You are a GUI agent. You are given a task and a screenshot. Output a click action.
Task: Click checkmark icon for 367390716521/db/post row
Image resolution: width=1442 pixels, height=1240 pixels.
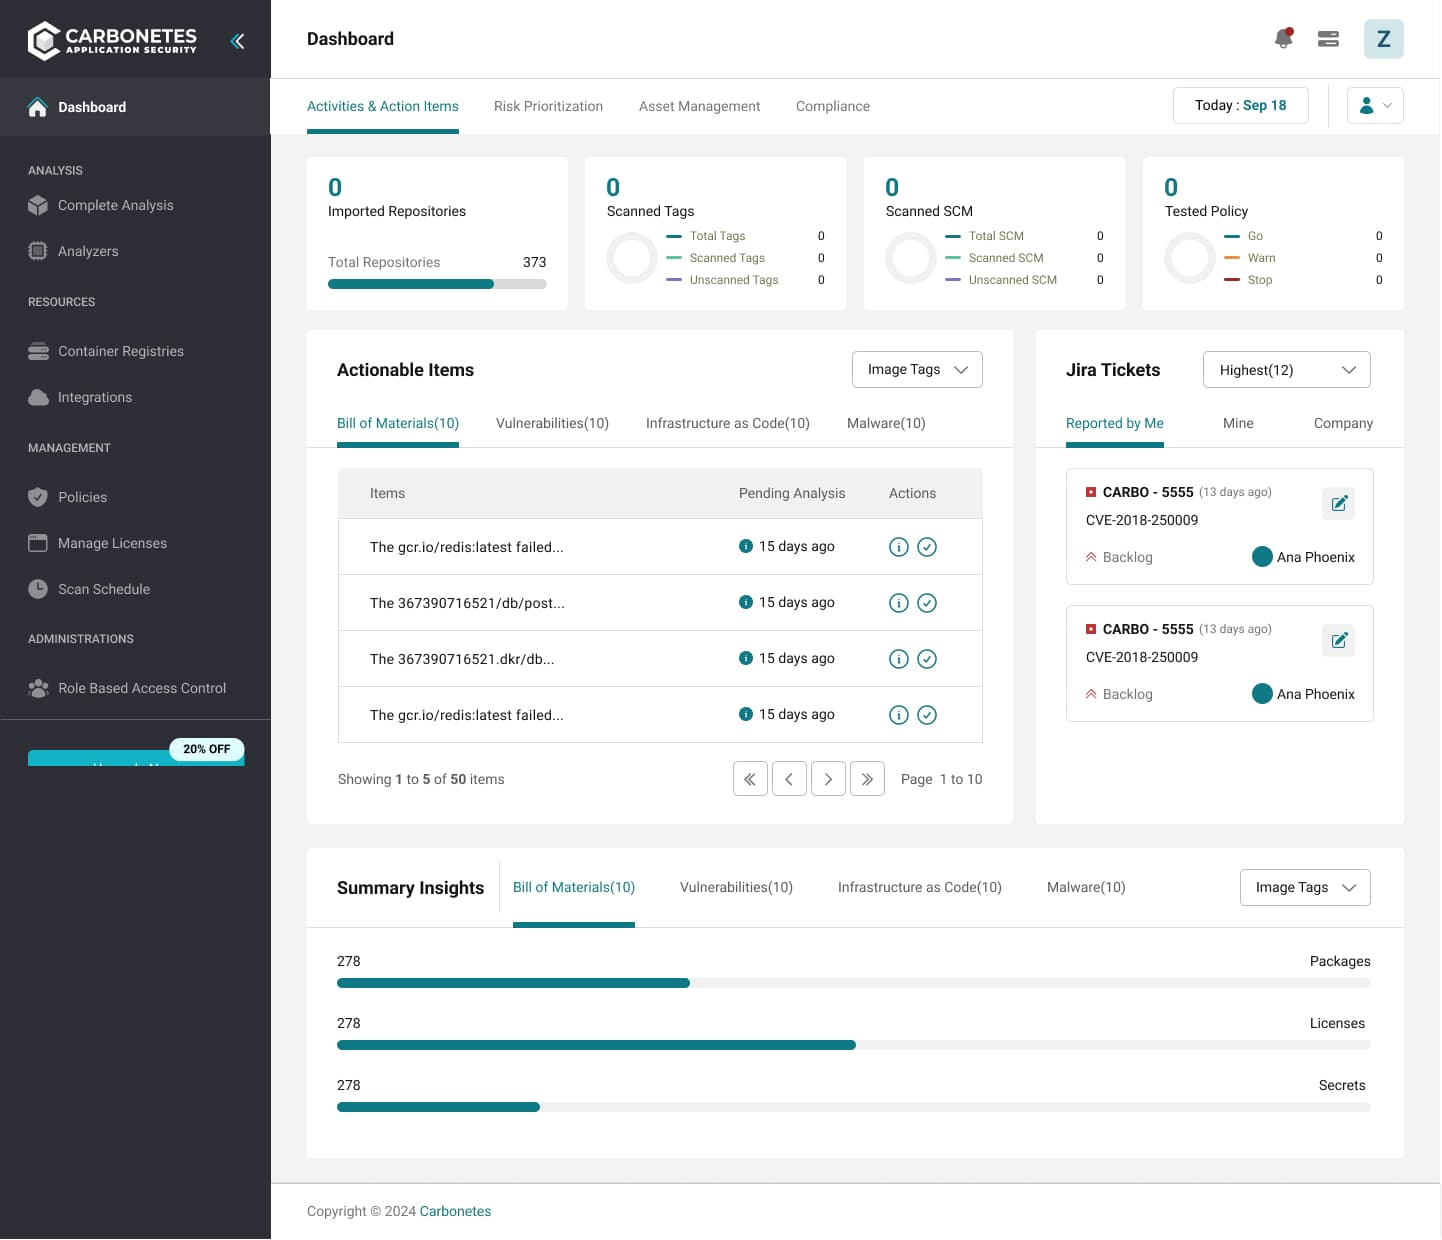(927, 603)
